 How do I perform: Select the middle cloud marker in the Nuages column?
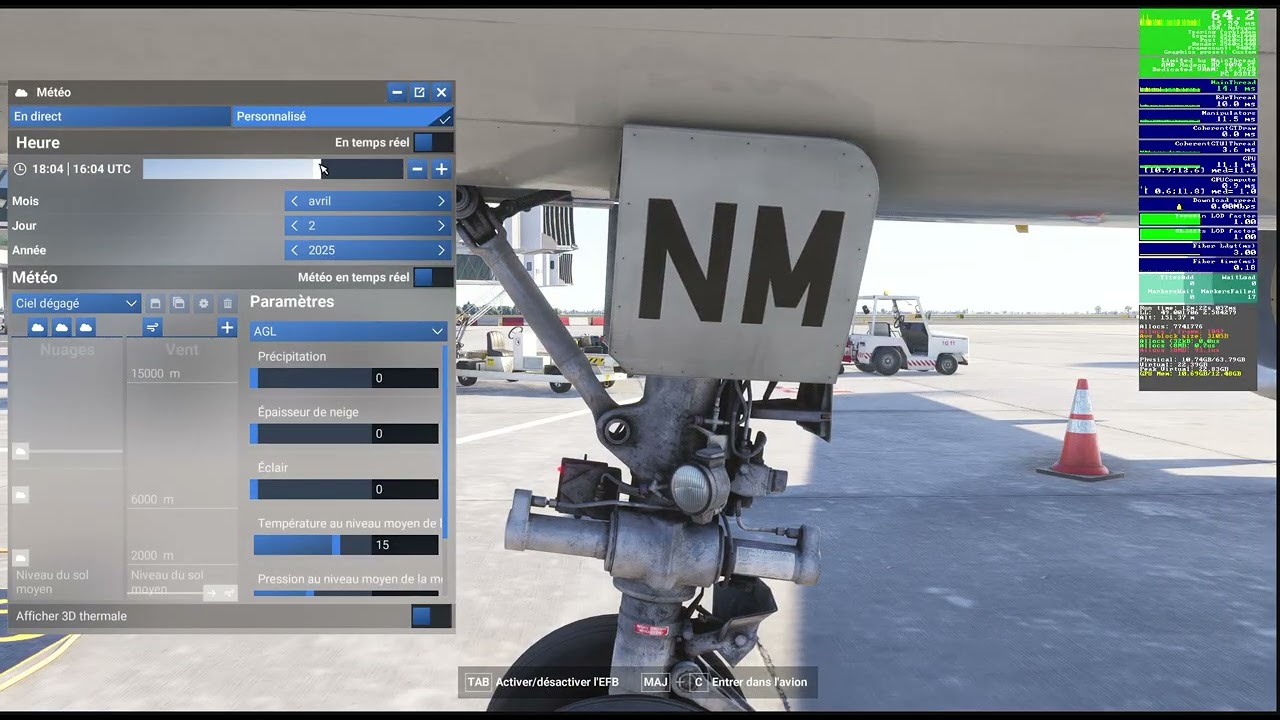tap(20, 495)
